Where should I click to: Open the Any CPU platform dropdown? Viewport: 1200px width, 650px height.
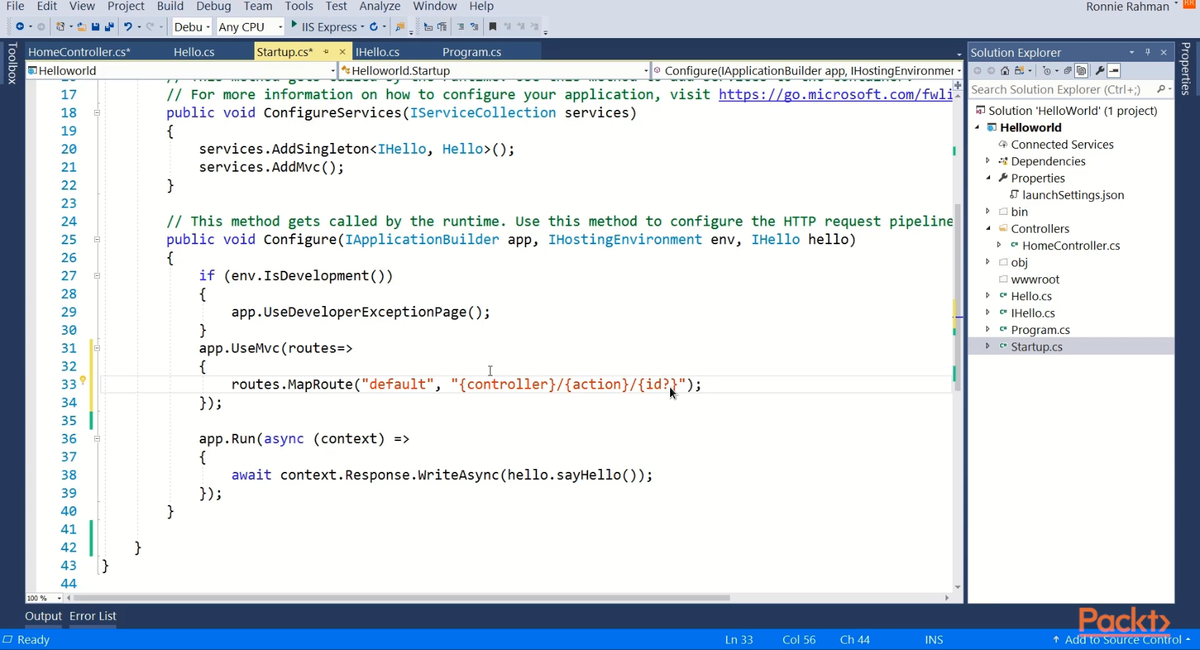point(280,27)
